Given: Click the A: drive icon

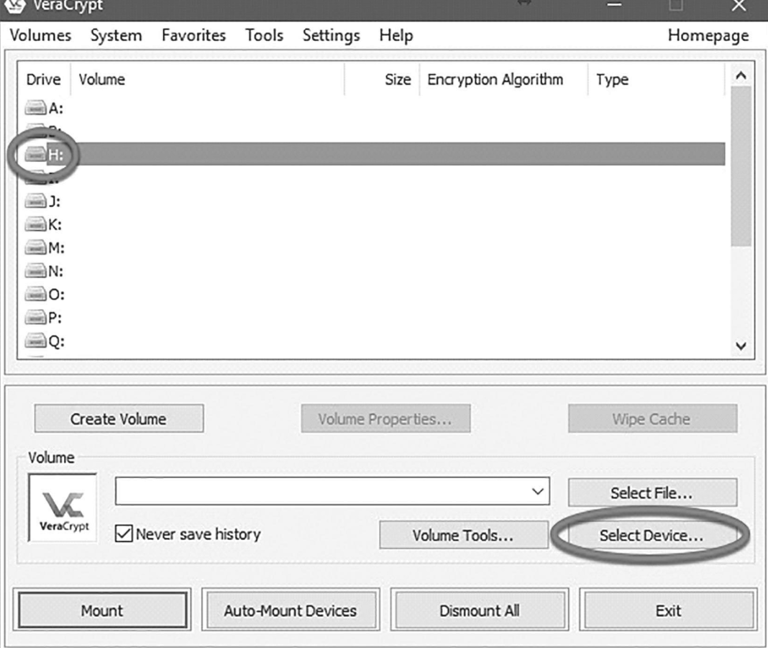Looking at the screenshot, I should pos(35,107).
